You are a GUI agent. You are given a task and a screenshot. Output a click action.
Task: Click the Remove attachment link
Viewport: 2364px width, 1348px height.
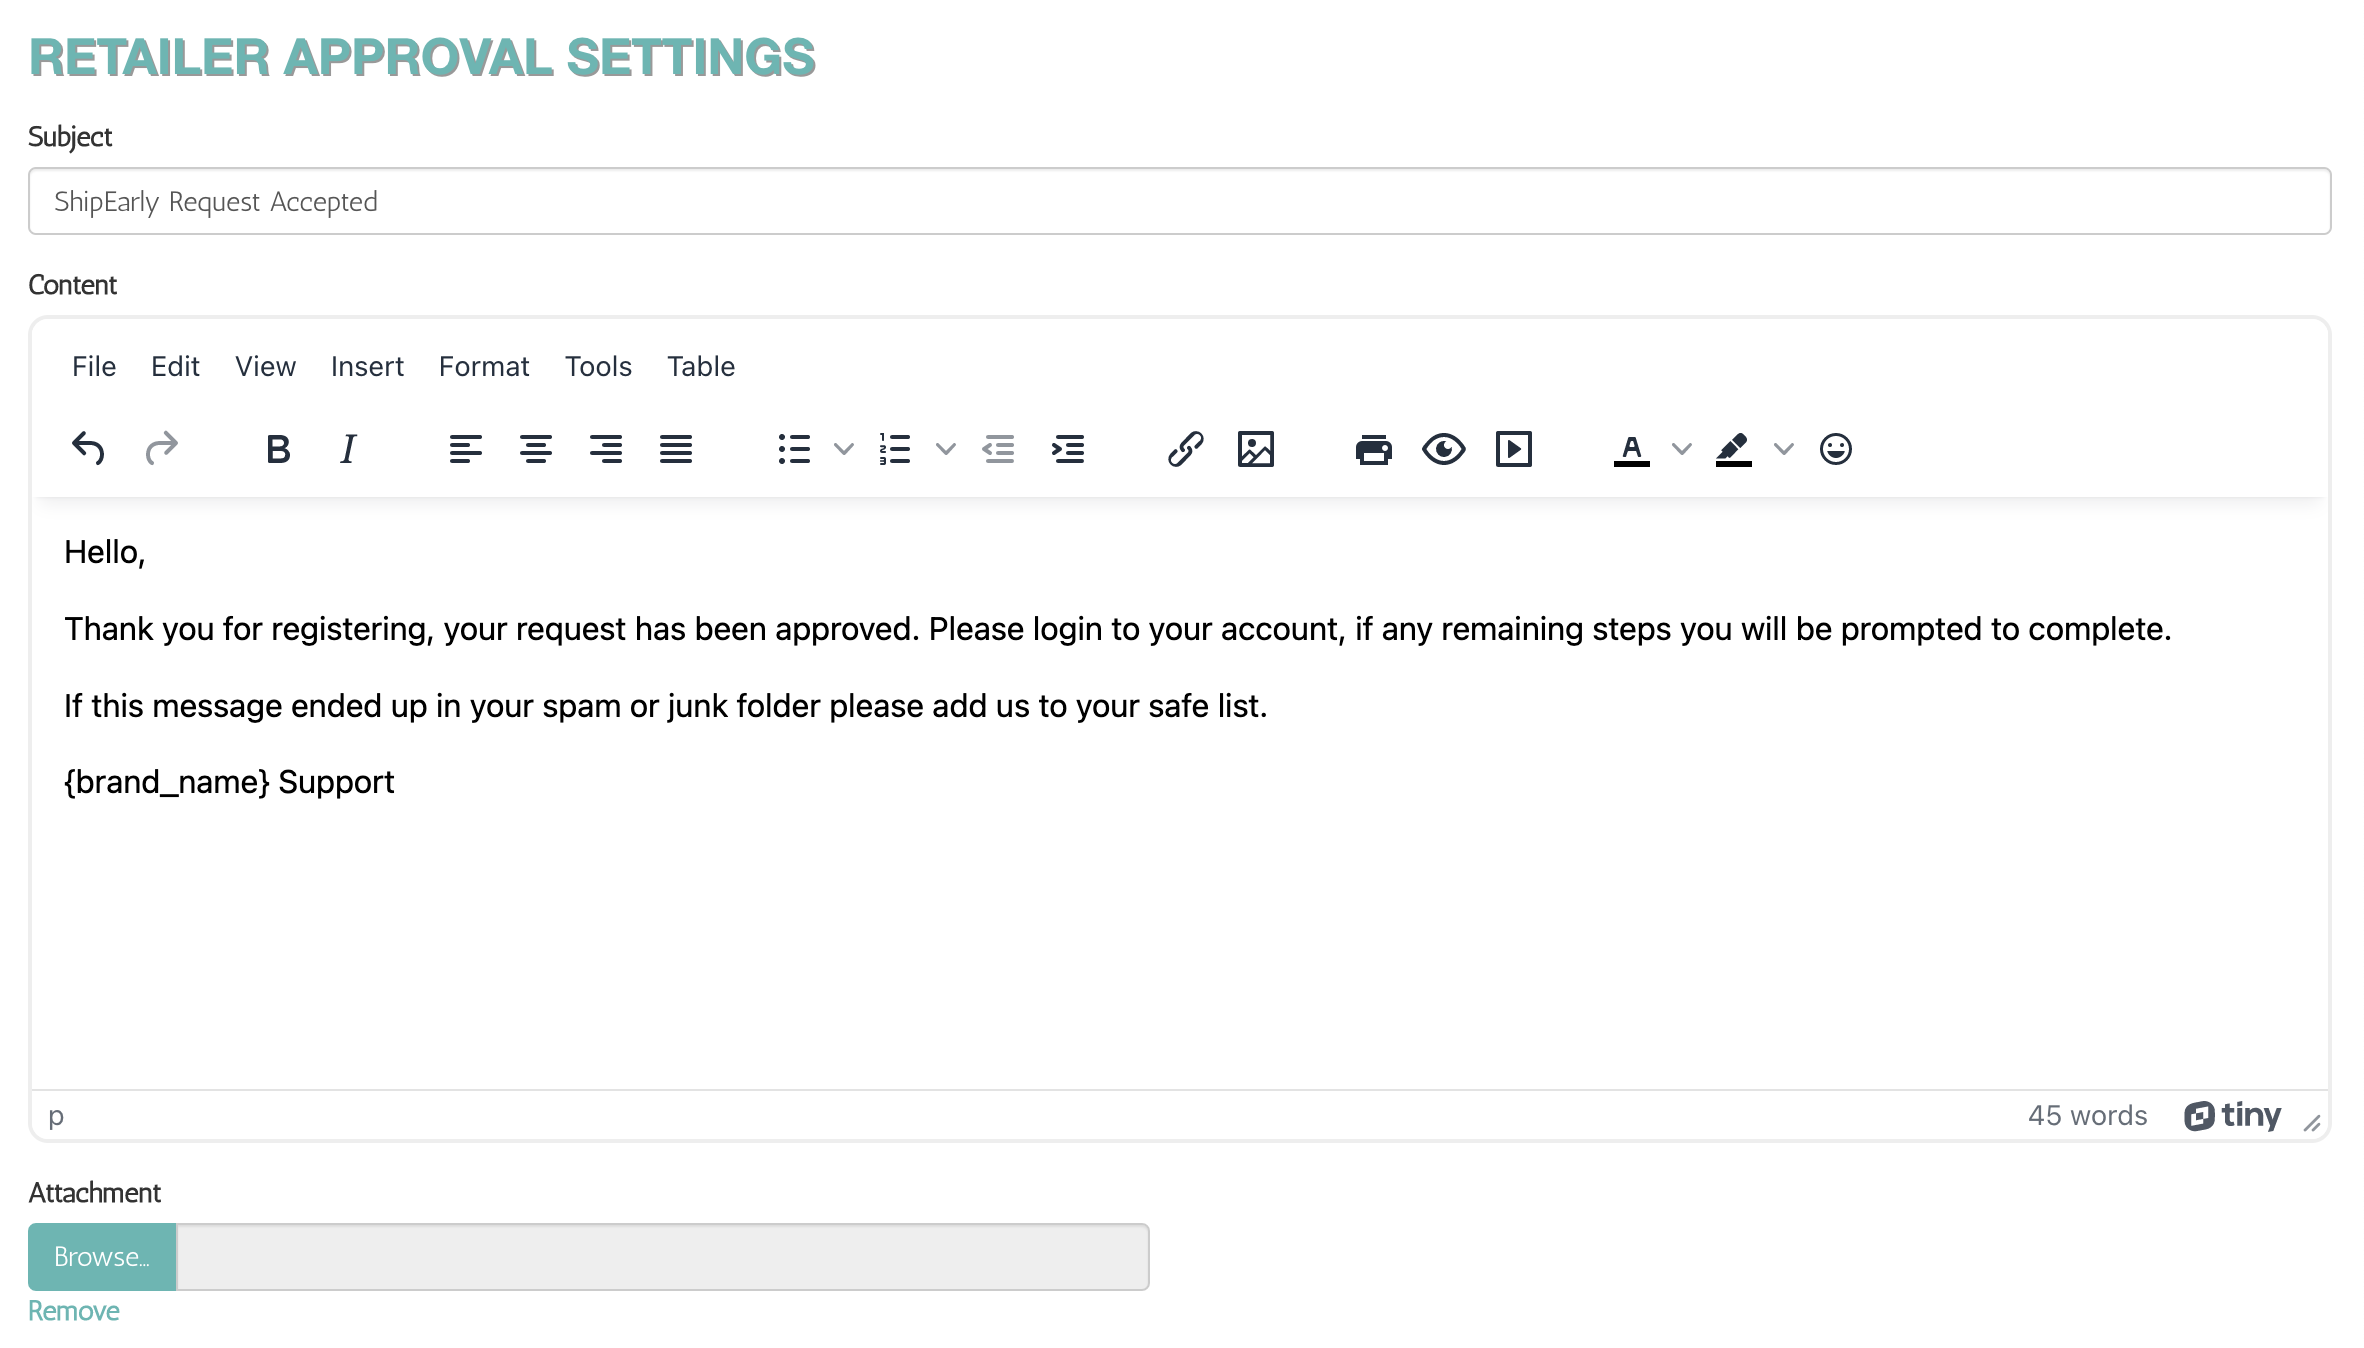pos(71,1309)
